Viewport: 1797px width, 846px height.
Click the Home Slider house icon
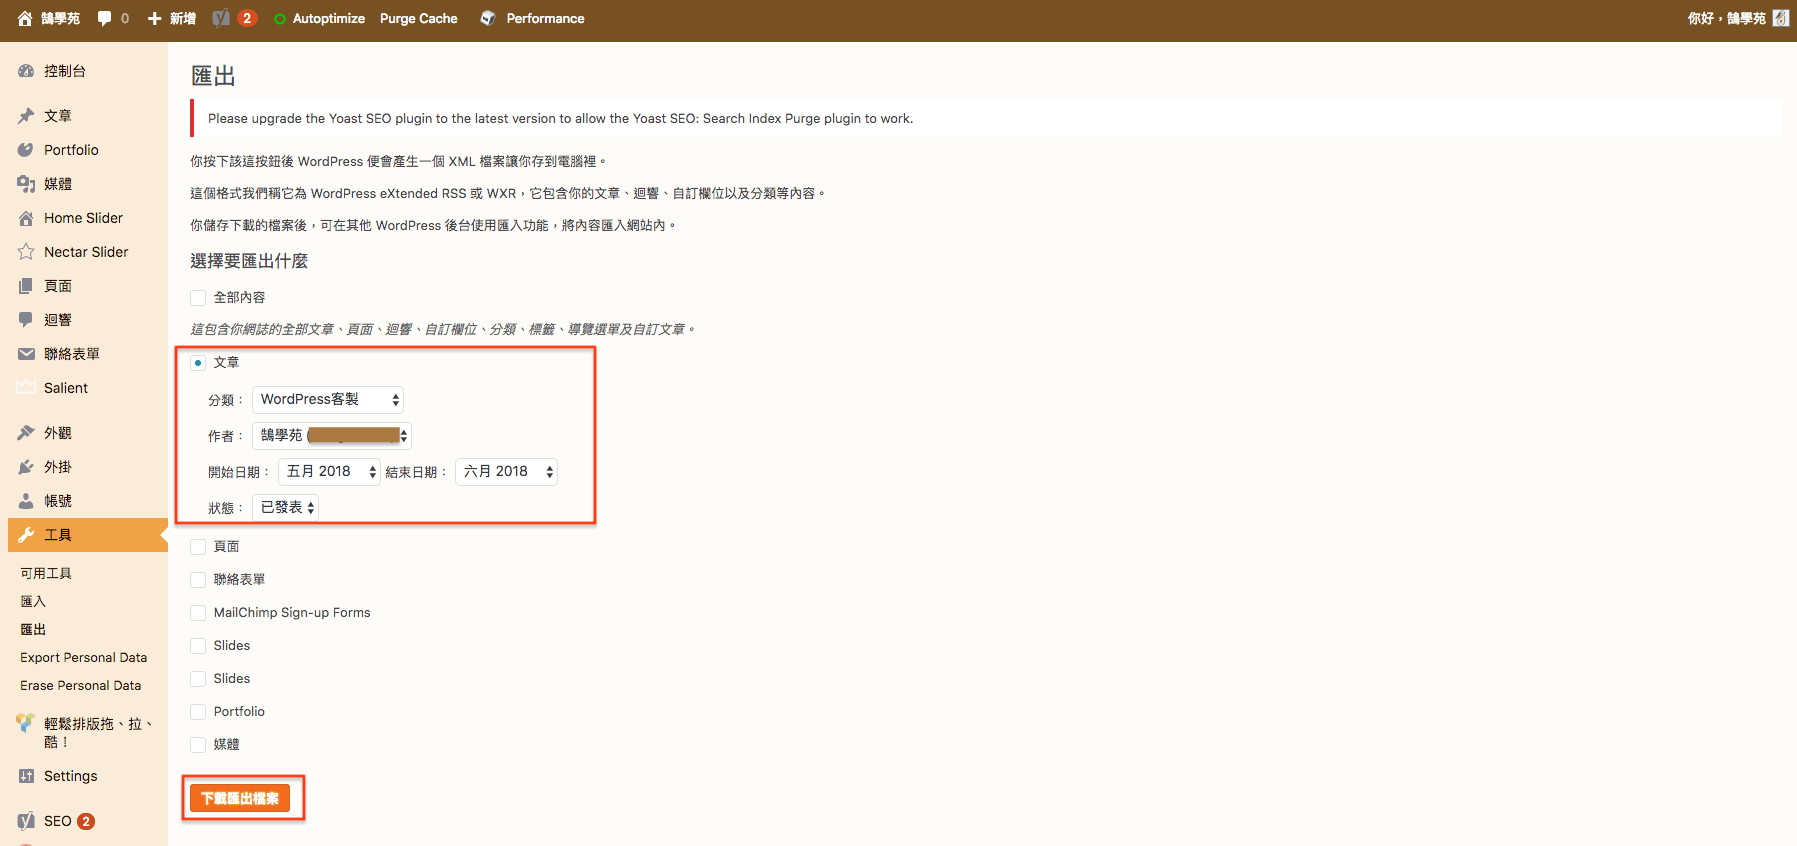(x=26, y=218)
